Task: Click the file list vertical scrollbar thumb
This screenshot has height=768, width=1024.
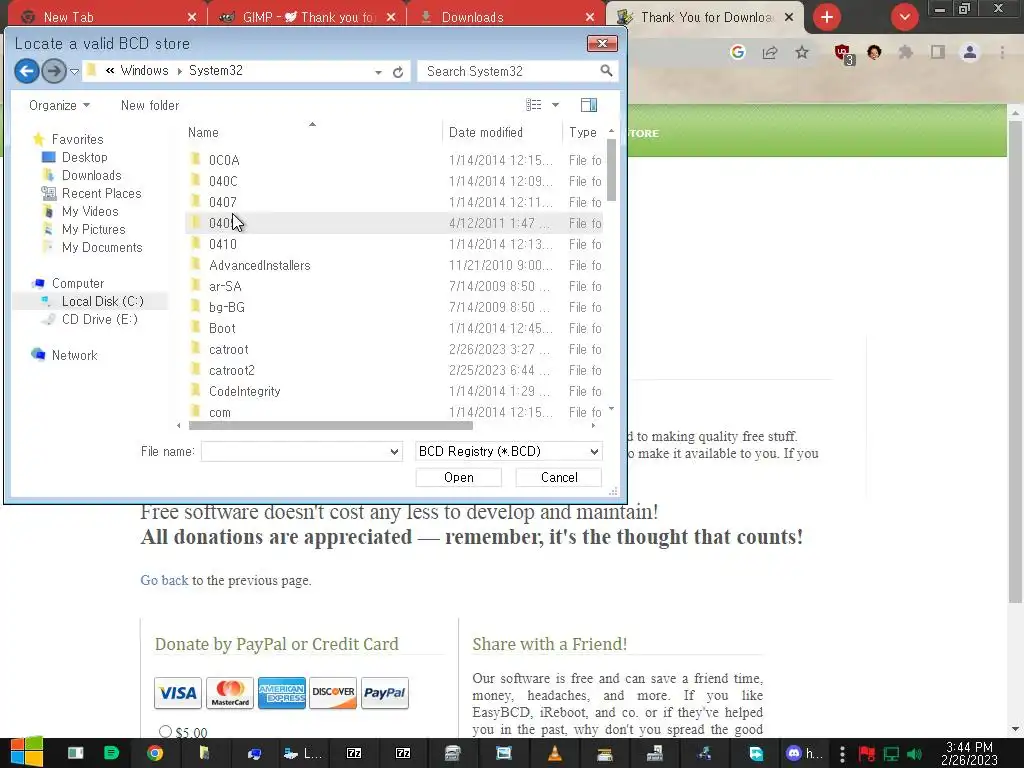Action: click(611, 170)
